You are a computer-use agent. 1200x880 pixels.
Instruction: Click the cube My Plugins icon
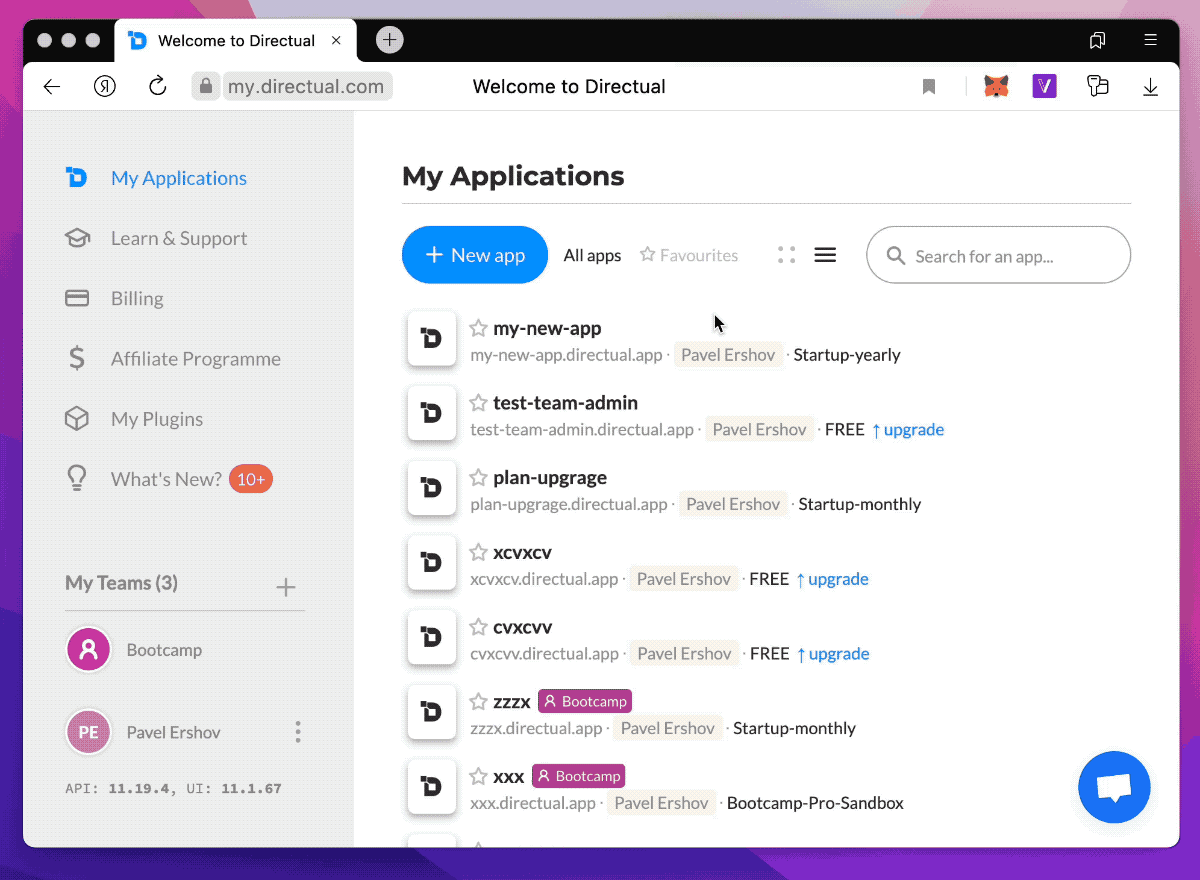[77, 419]
